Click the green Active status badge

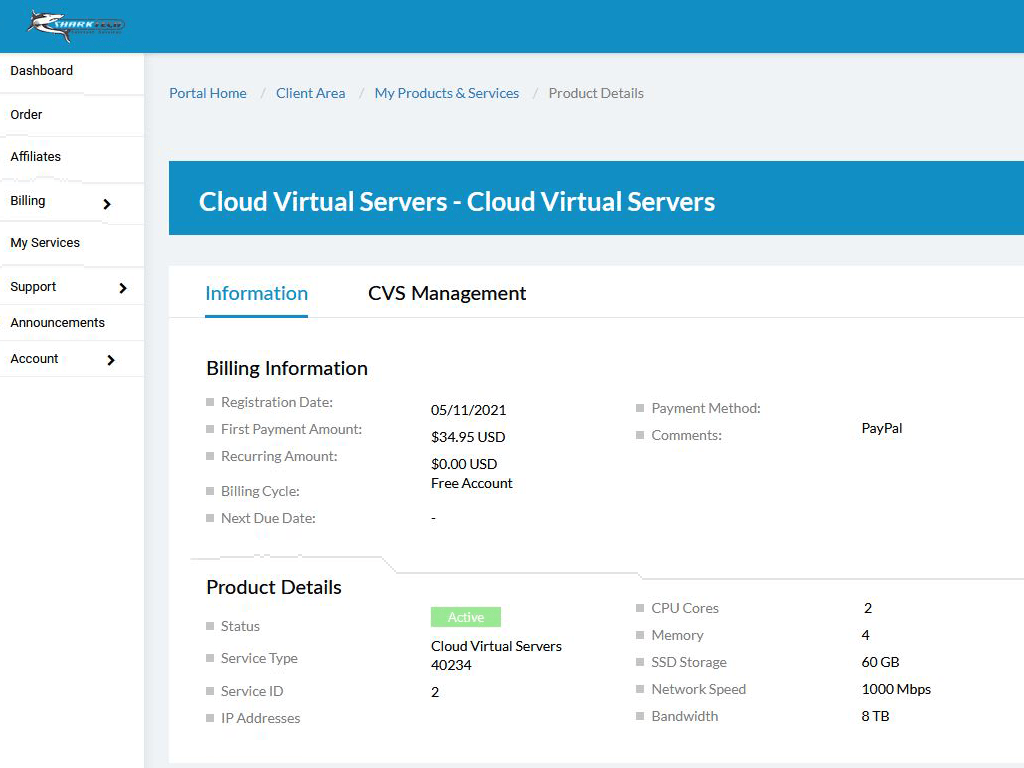point(466,617)
